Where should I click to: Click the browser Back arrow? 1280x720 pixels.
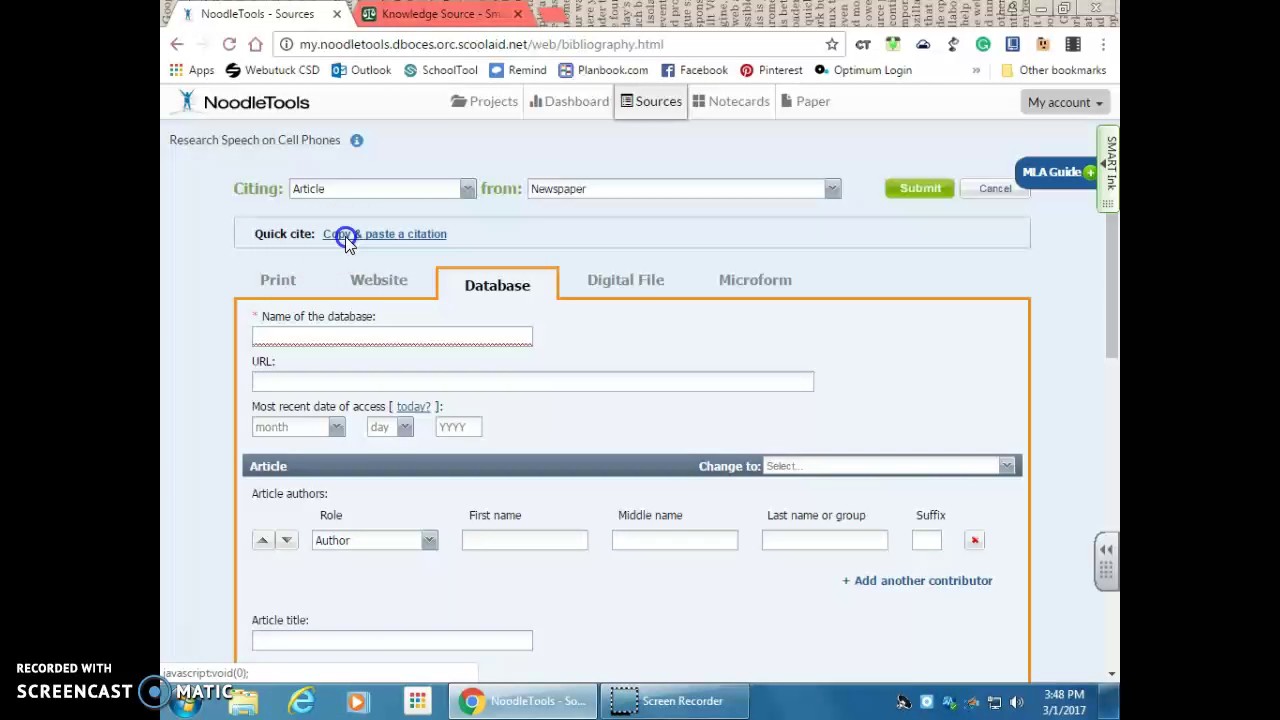(x=177, y=44)
